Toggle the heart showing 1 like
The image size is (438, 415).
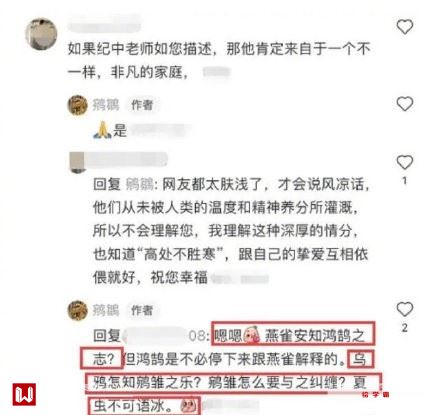405,163
